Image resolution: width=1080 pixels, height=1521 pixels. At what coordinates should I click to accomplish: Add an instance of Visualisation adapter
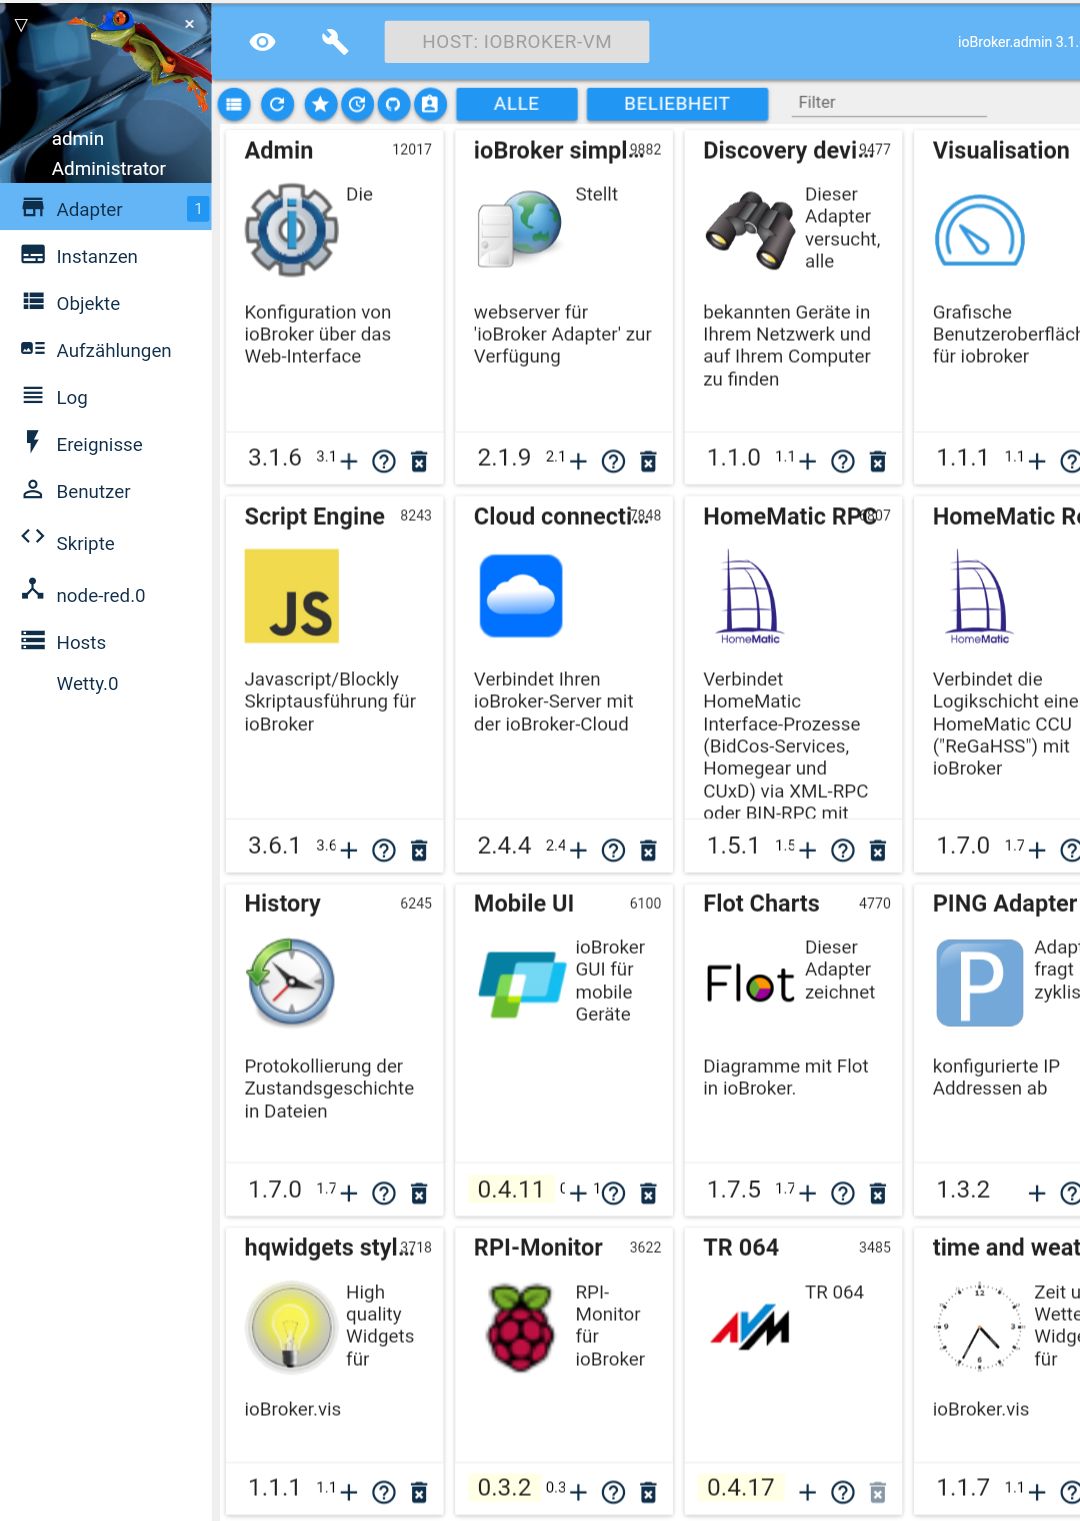tap(1037, 461)
